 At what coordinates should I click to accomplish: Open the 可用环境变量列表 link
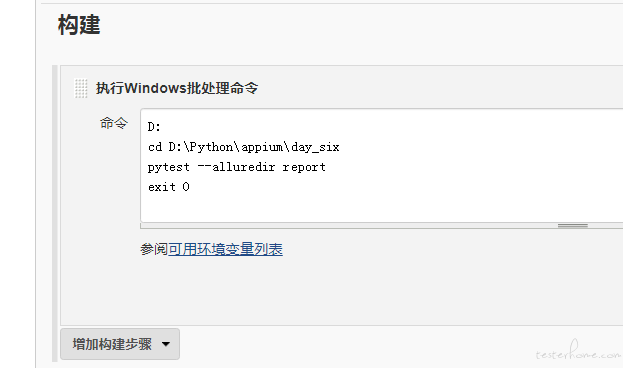[x=225, y=249]
